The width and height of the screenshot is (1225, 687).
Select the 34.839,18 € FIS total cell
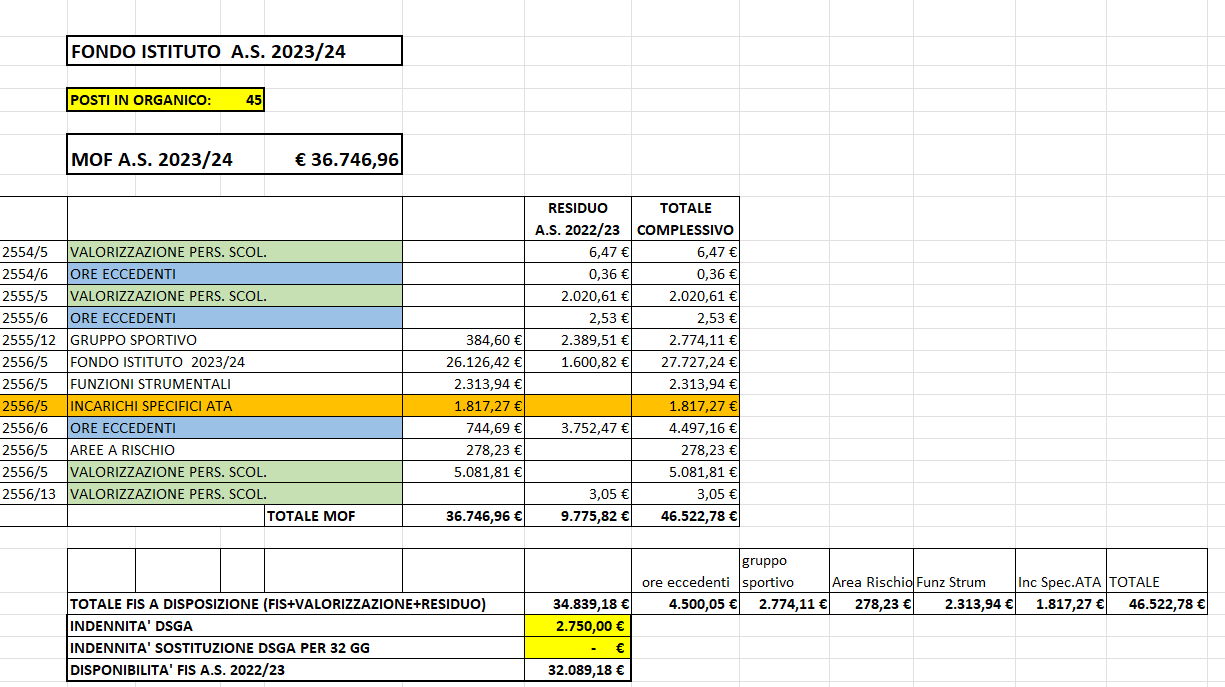coord(578,604)
